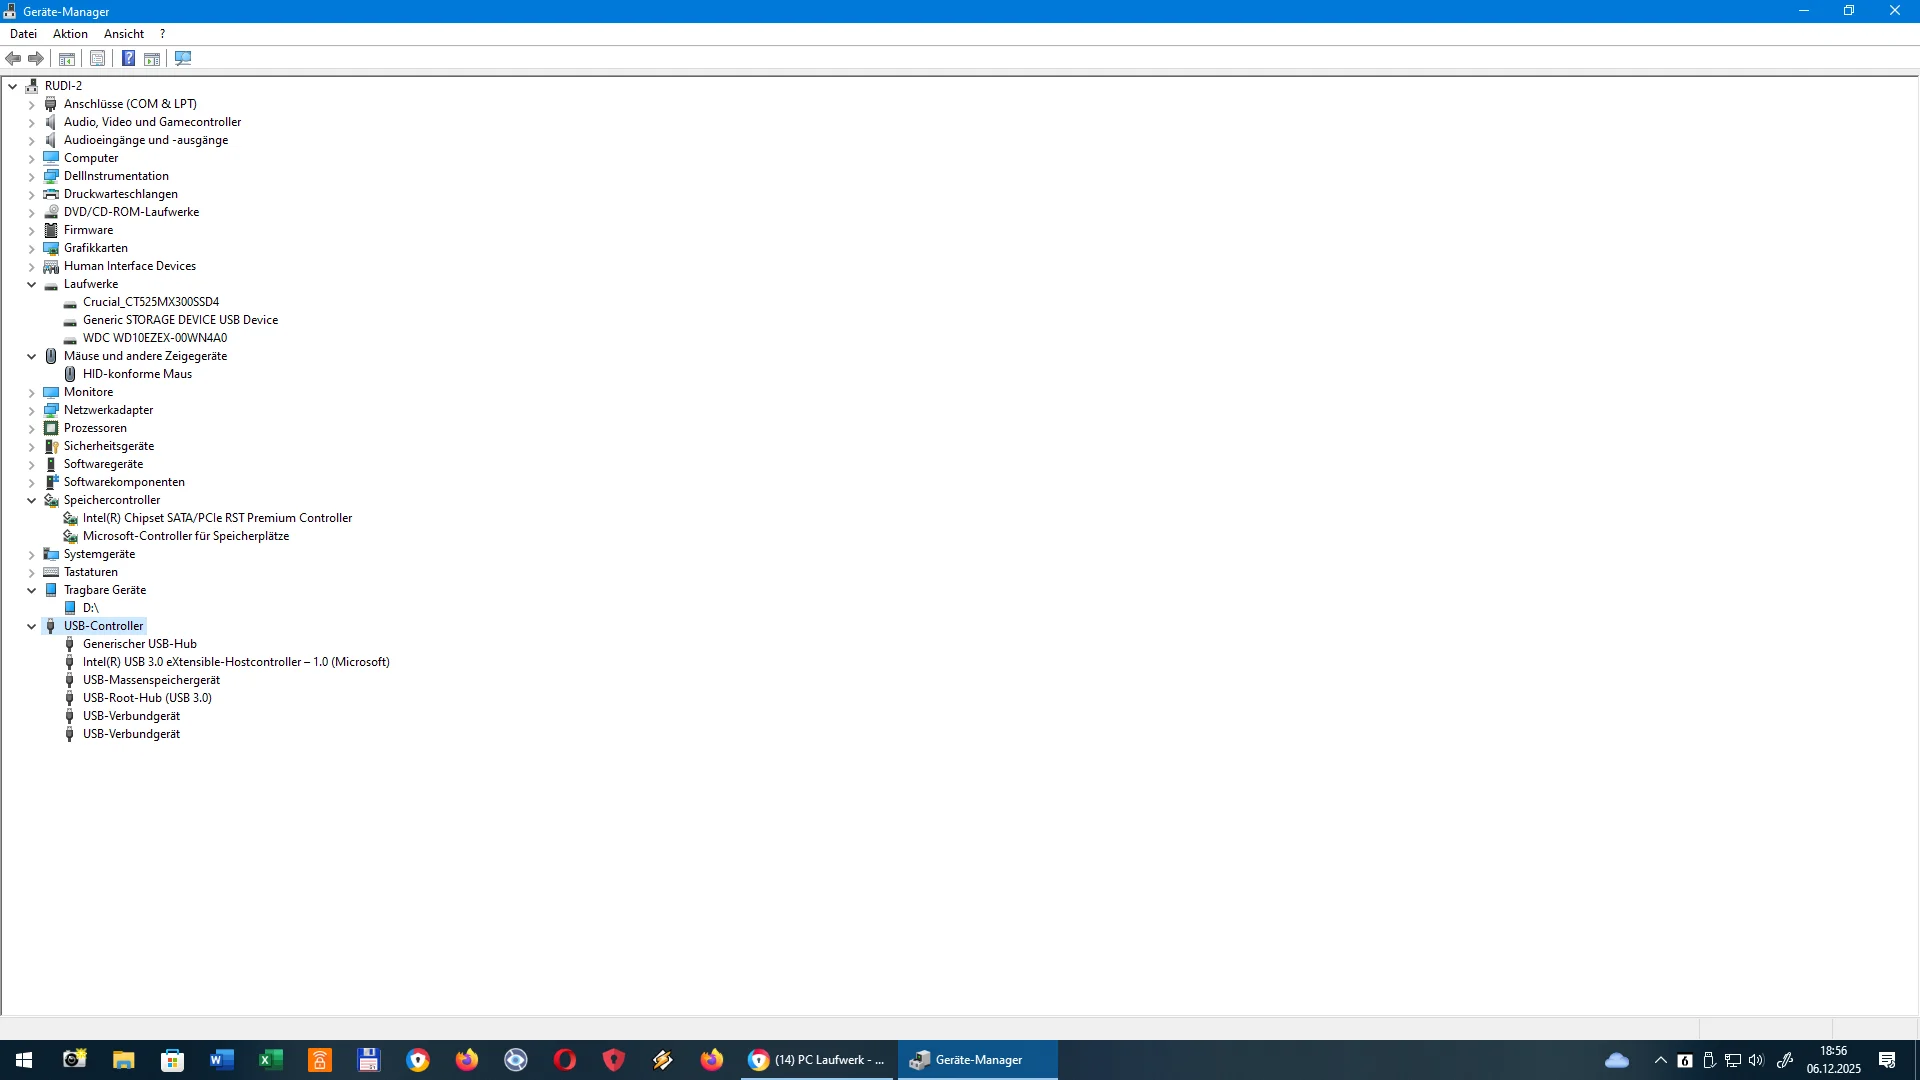Expand the Grafikkarten category
Screen dimensions: 1920x1080
point(32,249)
